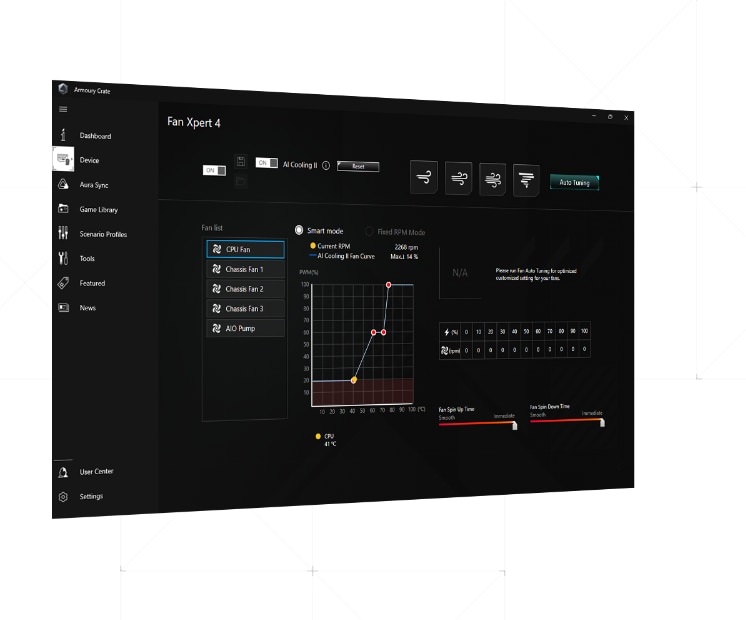Image resolution: width=746 pixels, height=620 pixels.
Task: Activate the tornado full speed preset icon
Action: (526, 180)
